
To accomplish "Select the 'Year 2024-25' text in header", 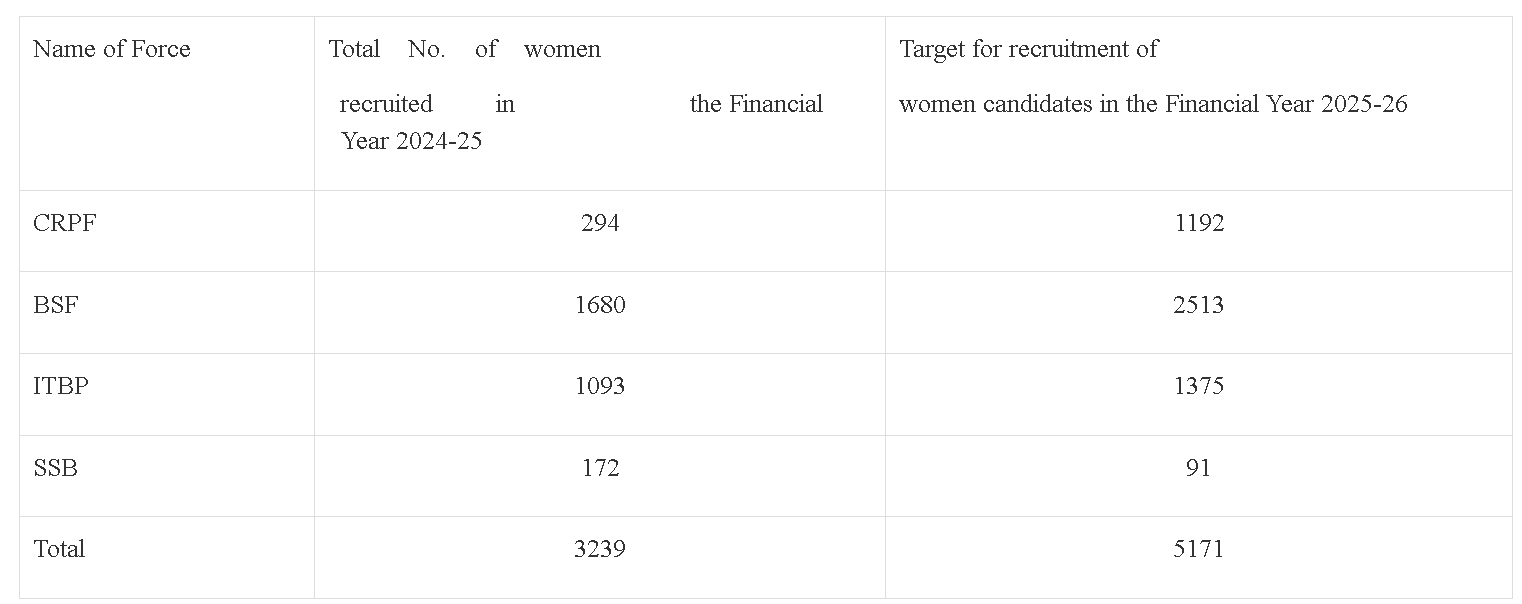I will [x=411, y=141].
